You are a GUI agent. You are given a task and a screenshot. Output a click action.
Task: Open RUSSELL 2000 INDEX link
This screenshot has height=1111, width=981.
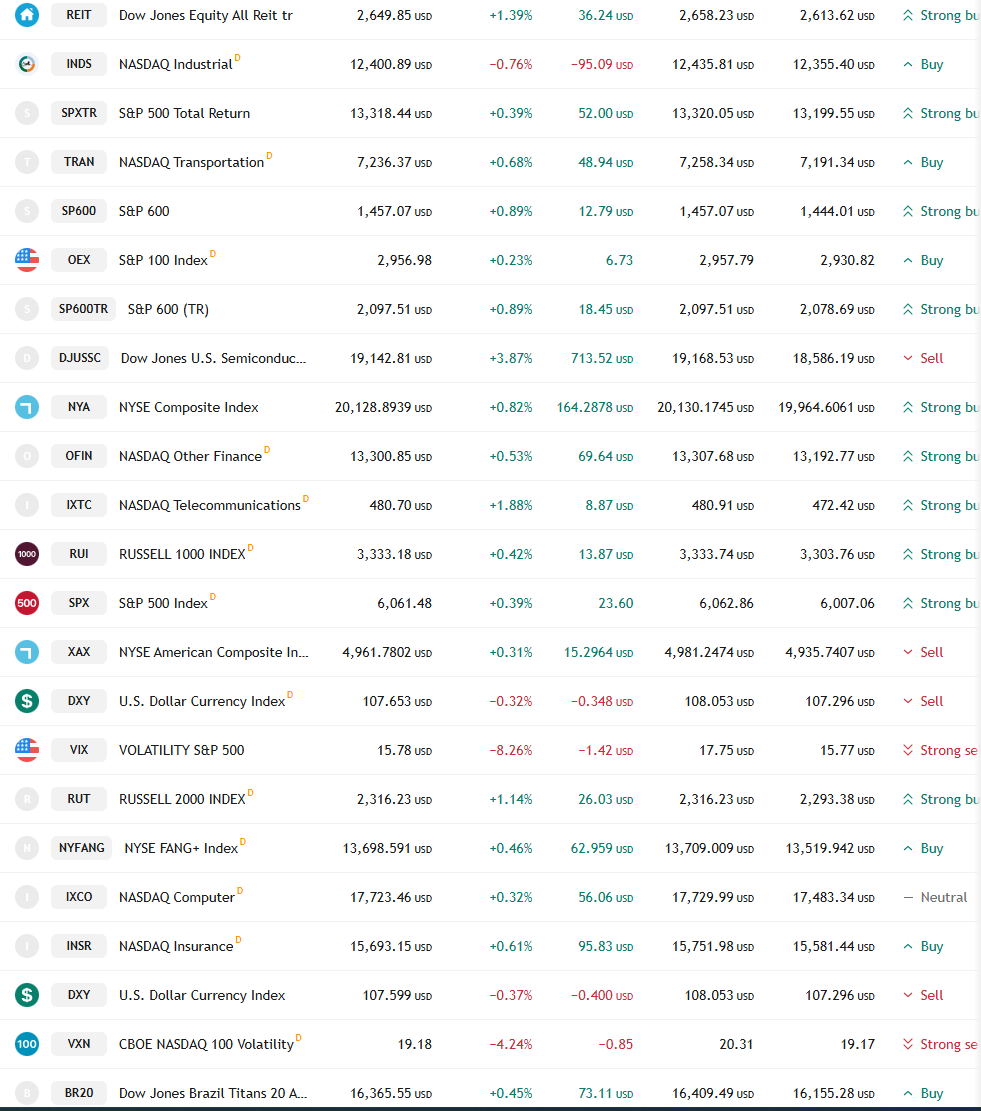tap(182, 799)
